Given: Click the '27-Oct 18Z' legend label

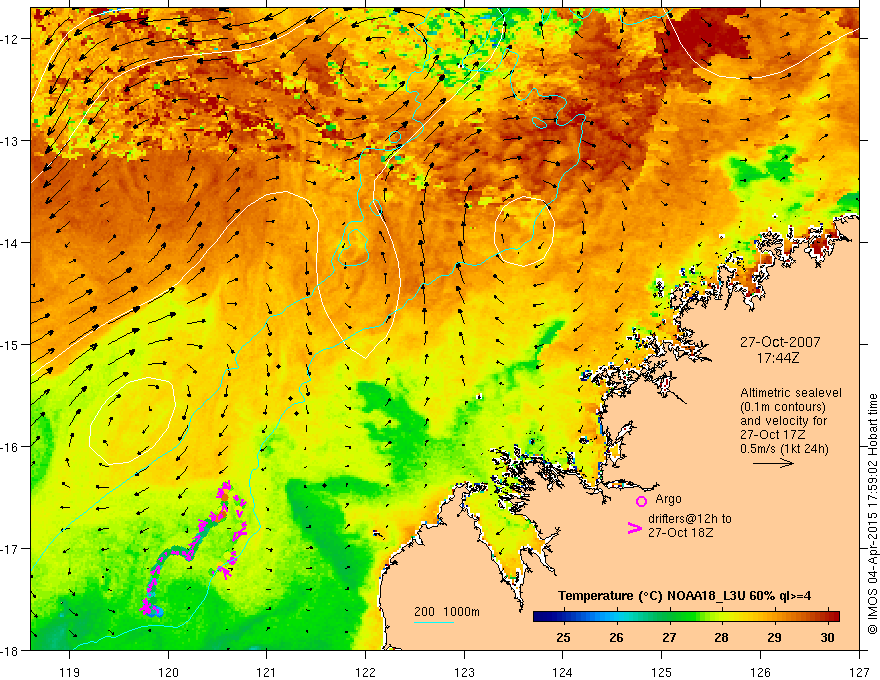Looking at the screenshot, I should pyautogui.click(x=680, y=533).
